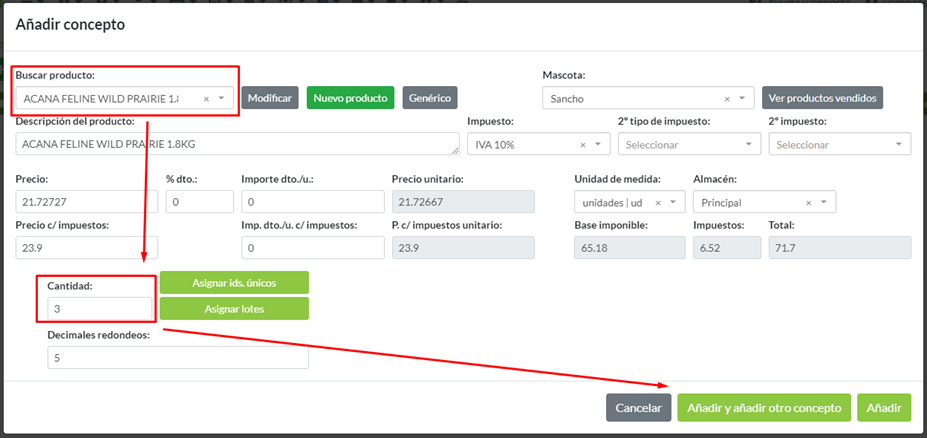Create a Nuevo producto
The width and height of the screenshot is (927, 438).
(350, 98)
